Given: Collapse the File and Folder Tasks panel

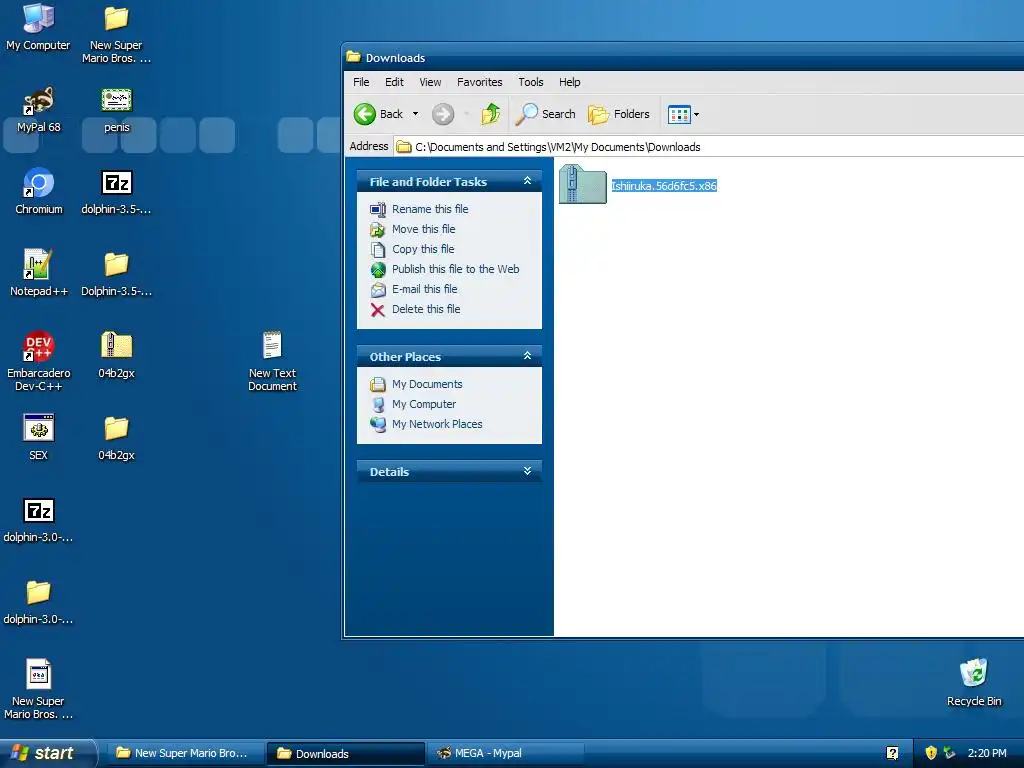Looking at the screenshot, I should click(527, 181).
